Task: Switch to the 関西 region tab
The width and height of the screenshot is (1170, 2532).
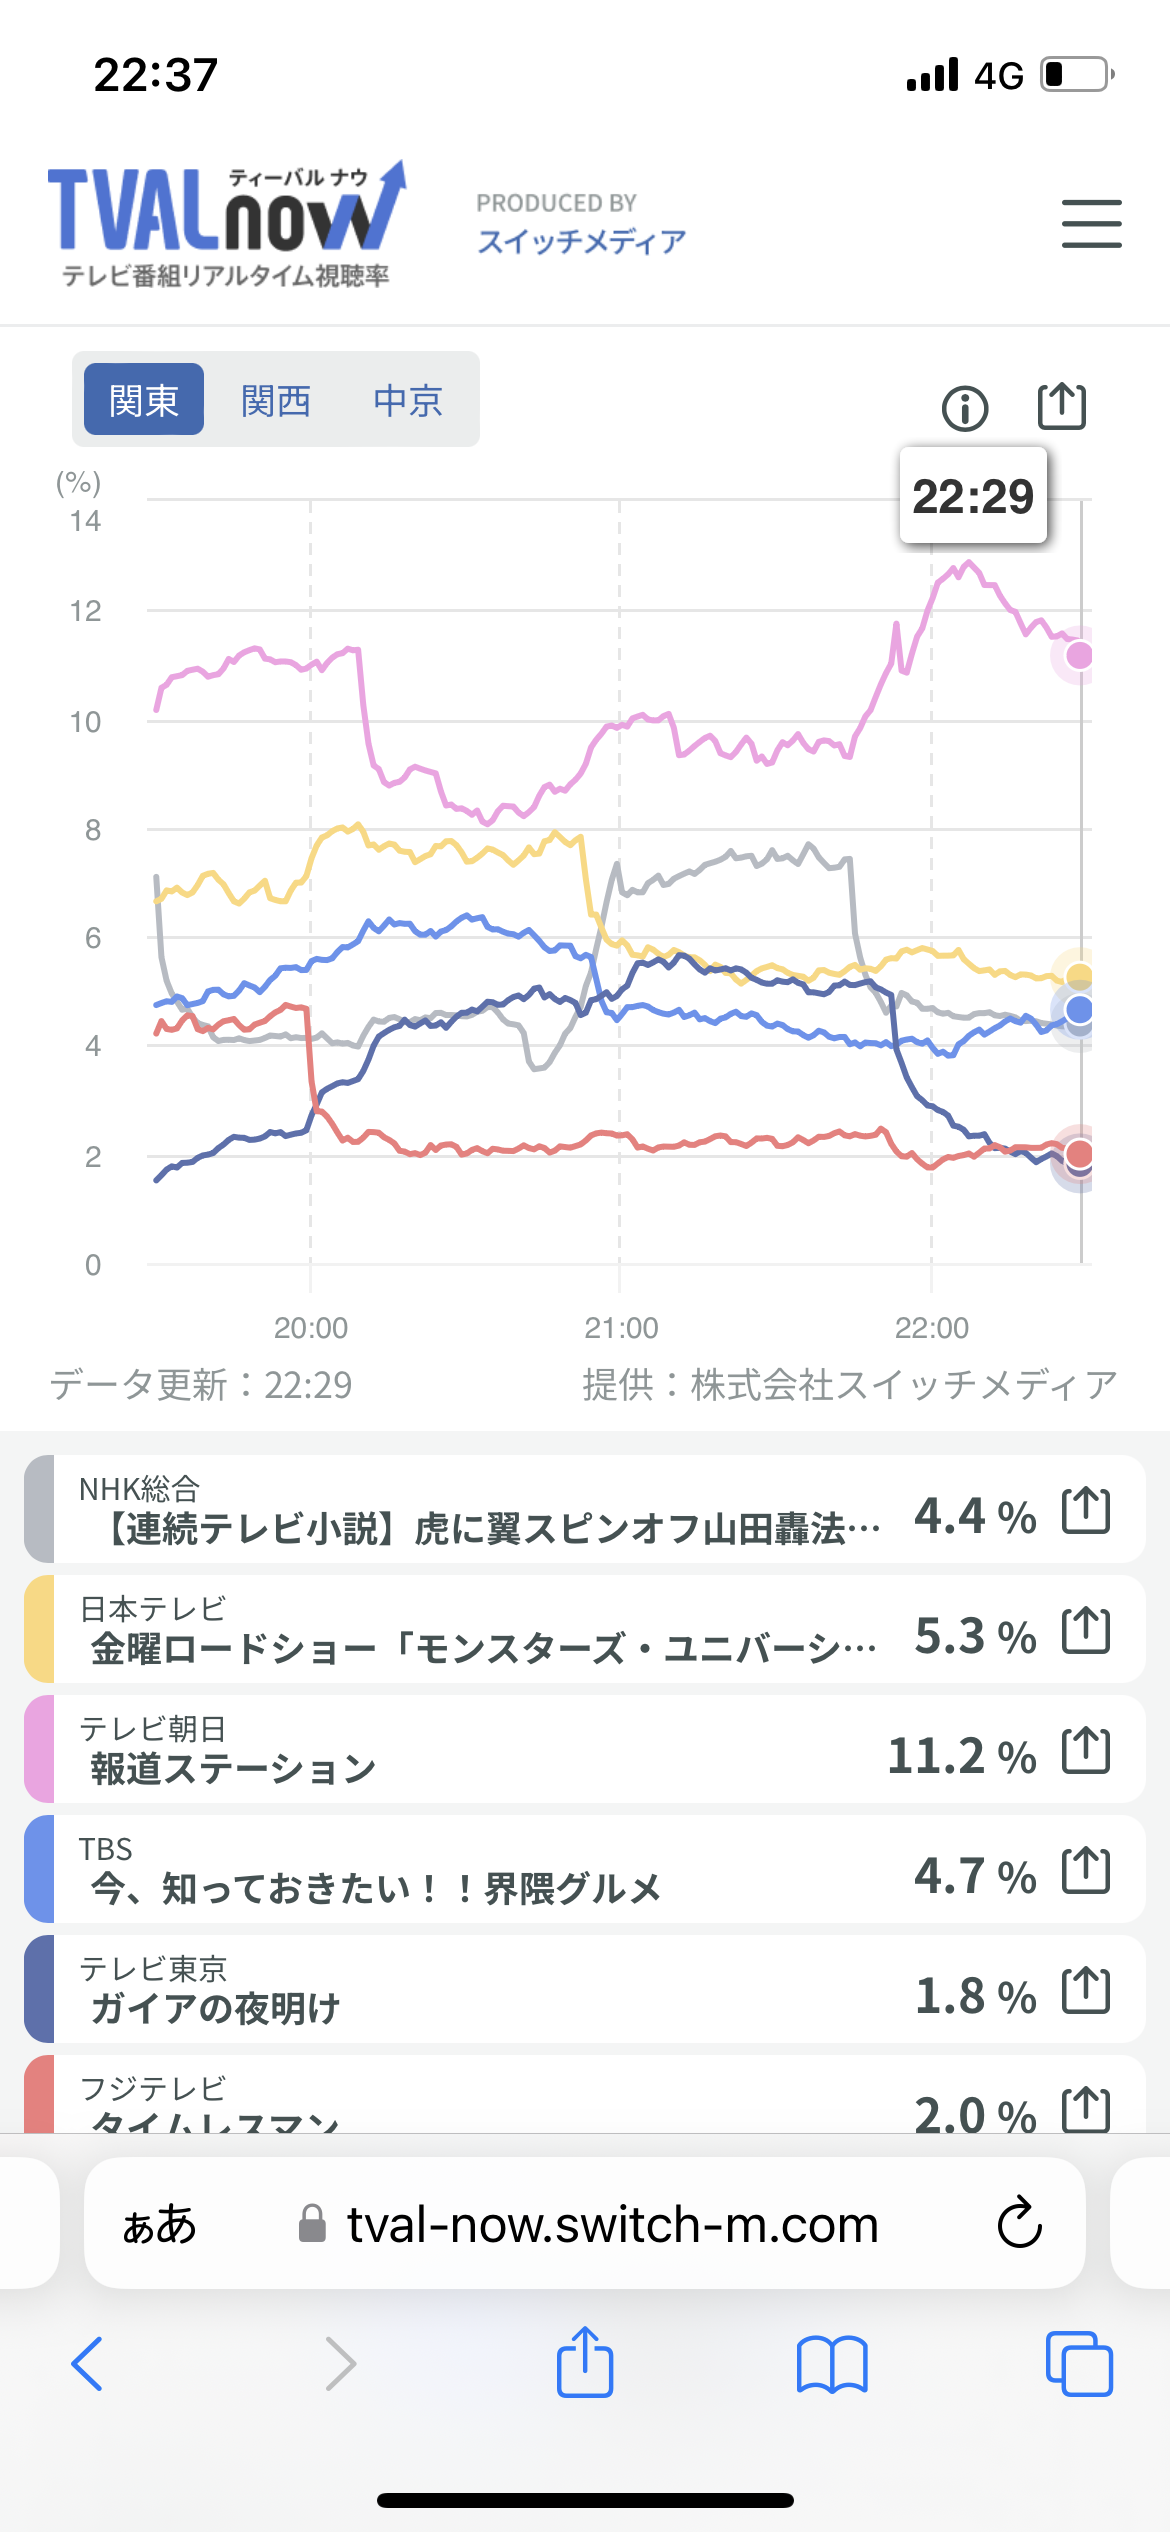Action: 276,400
